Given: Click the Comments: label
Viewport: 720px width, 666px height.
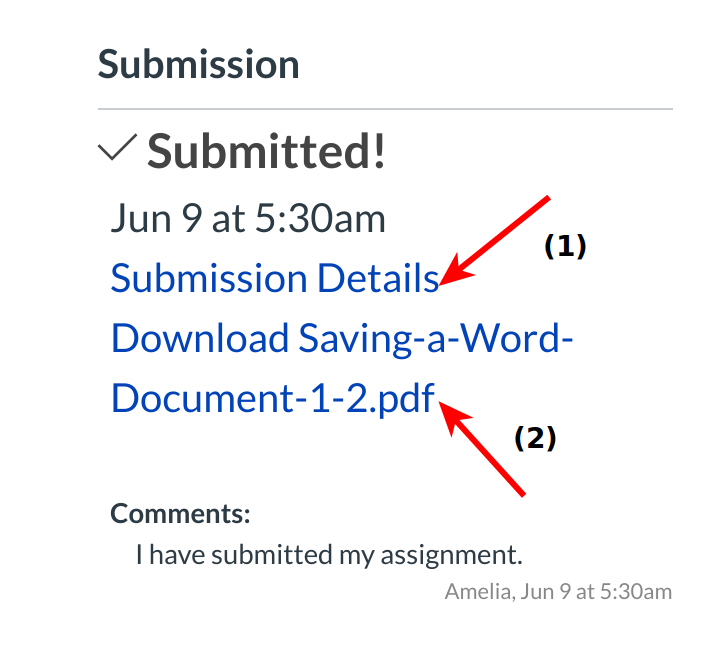Looking at the screenshot, I should tap(180, 514).
